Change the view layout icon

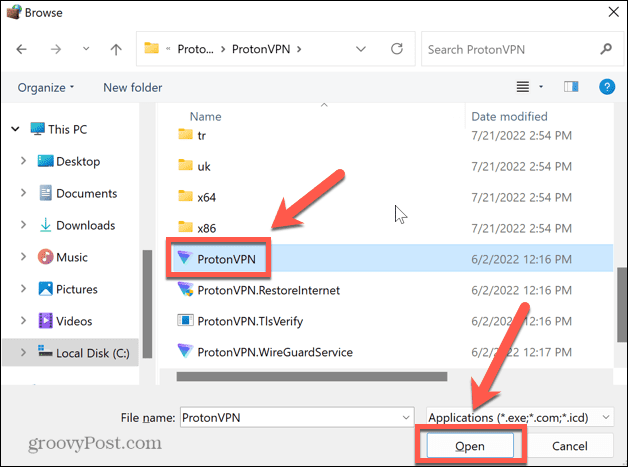523,87
